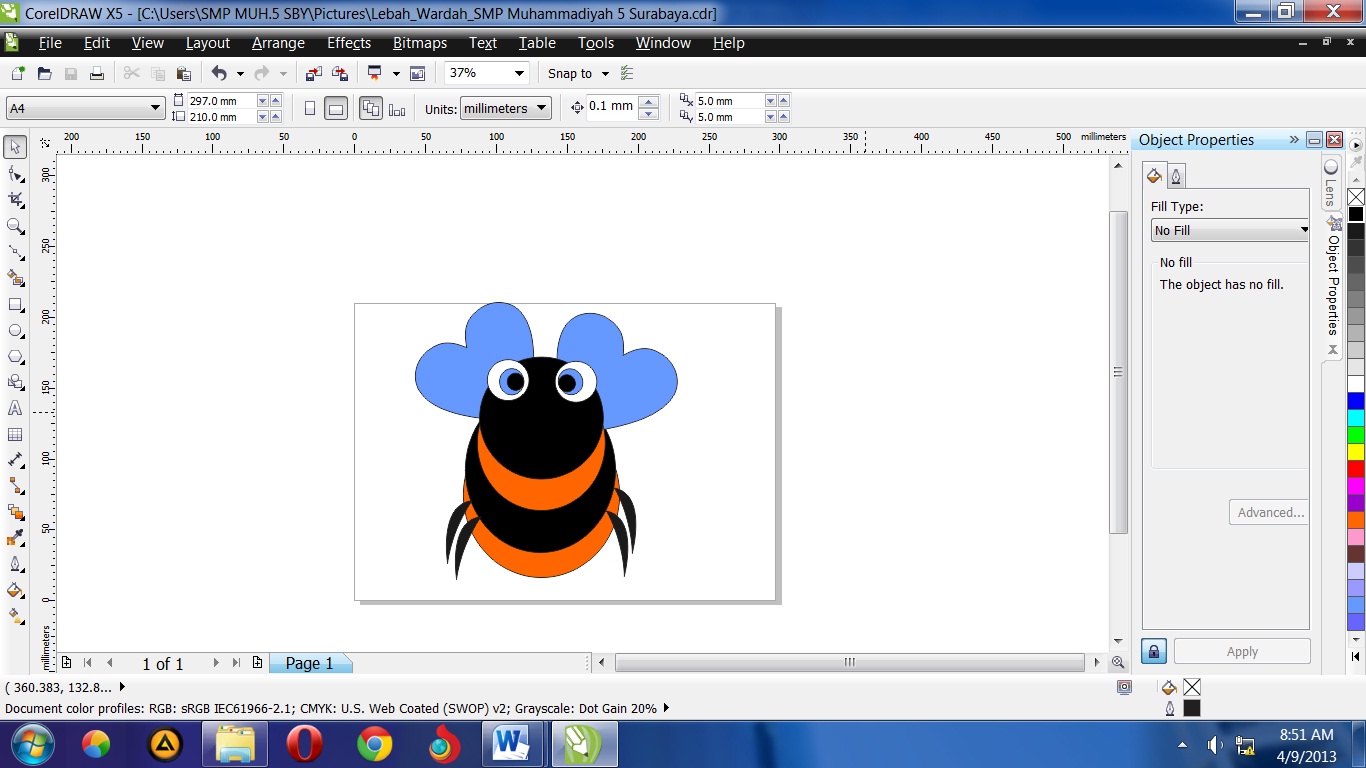
Task: Click the Export icon
Action: click(340, 73)
